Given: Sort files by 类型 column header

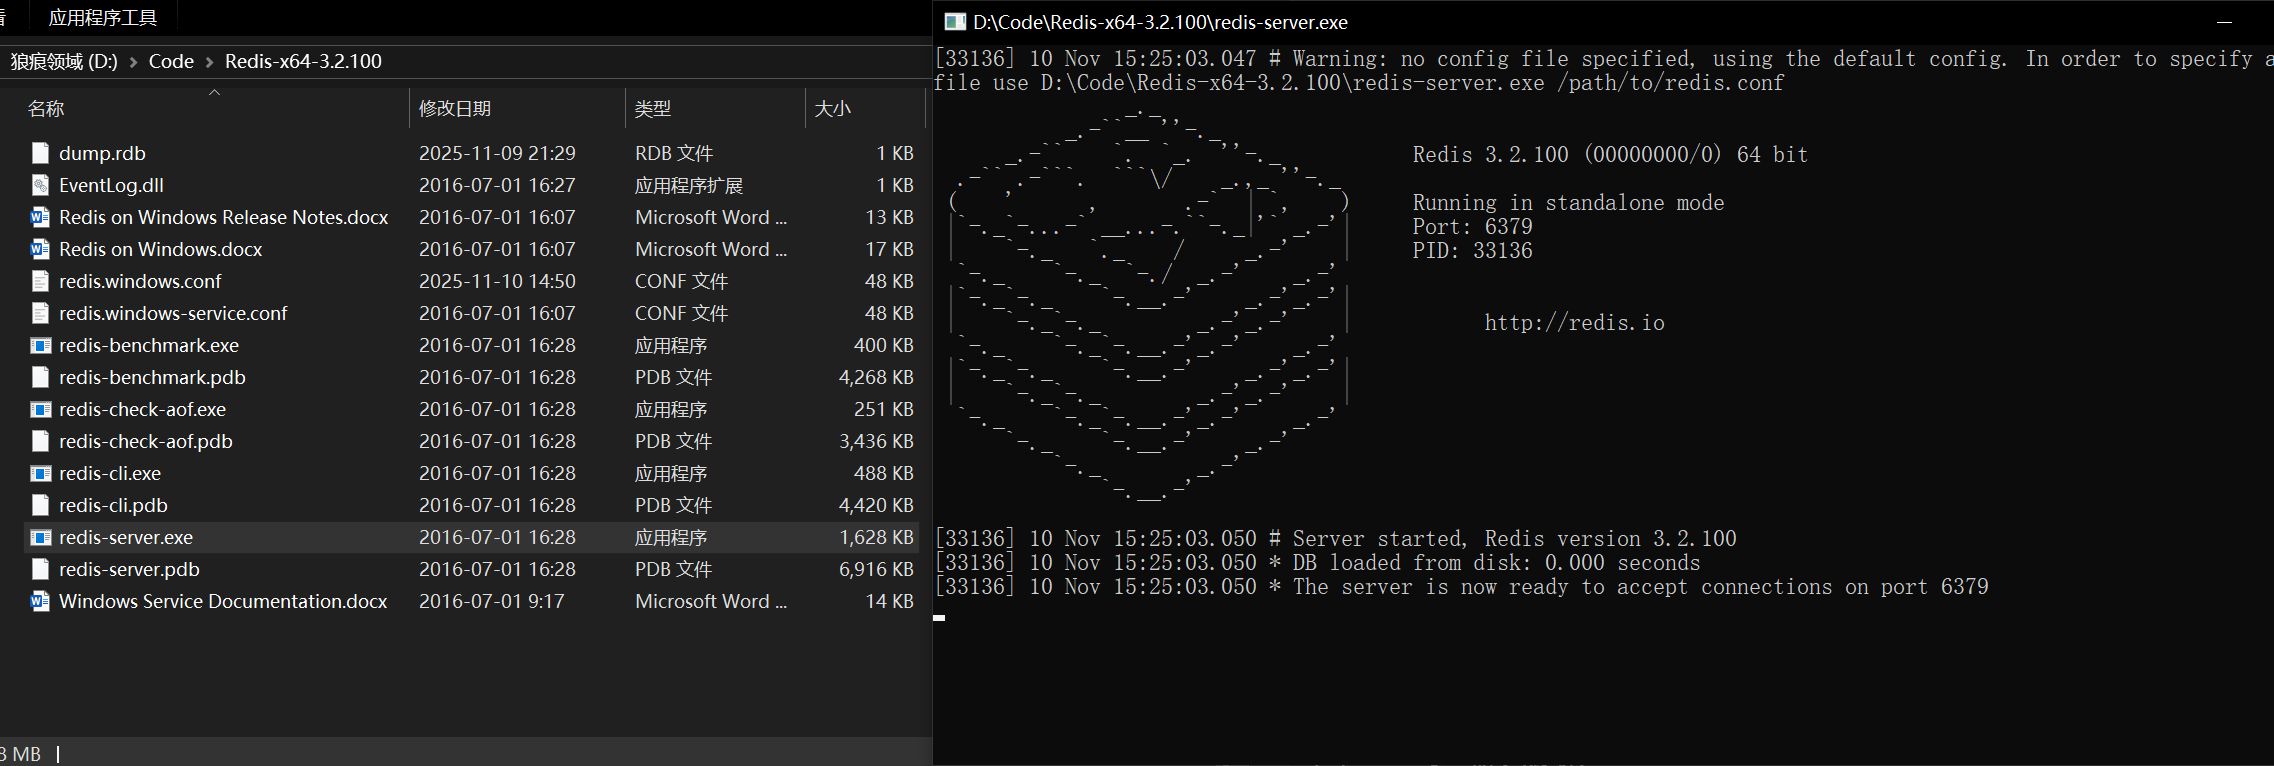Looking at the screenshot, I should pyautogui.click(x=653, y=108).
